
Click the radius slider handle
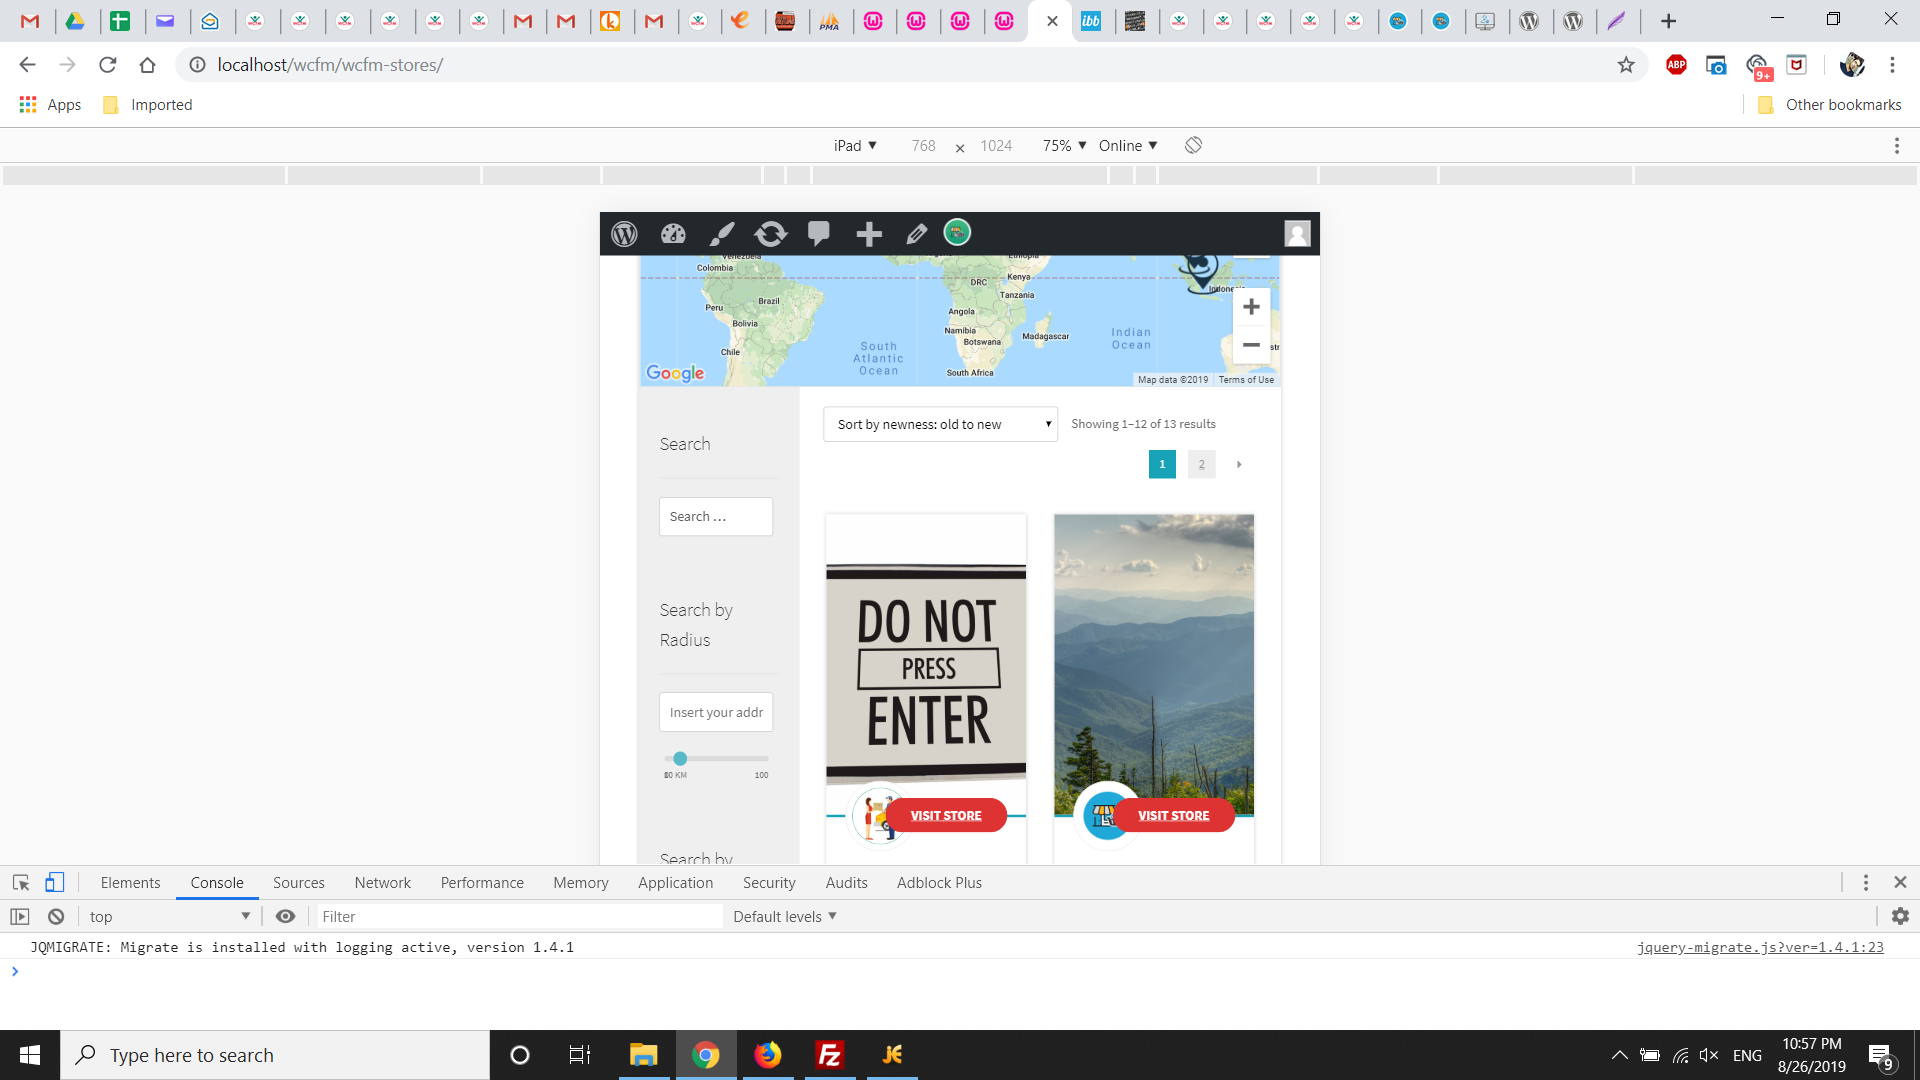tap(680, 759)
